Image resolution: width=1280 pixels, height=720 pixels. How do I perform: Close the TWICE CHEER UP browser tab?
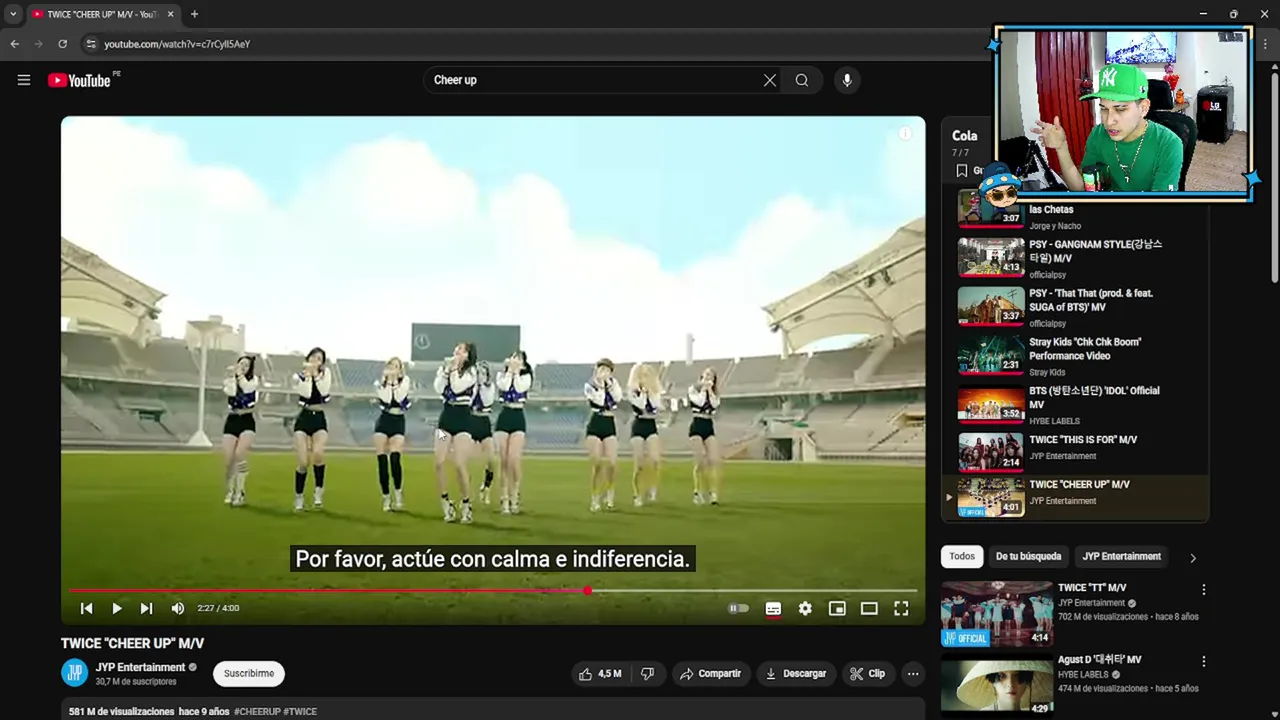click(x=170, y=14)
